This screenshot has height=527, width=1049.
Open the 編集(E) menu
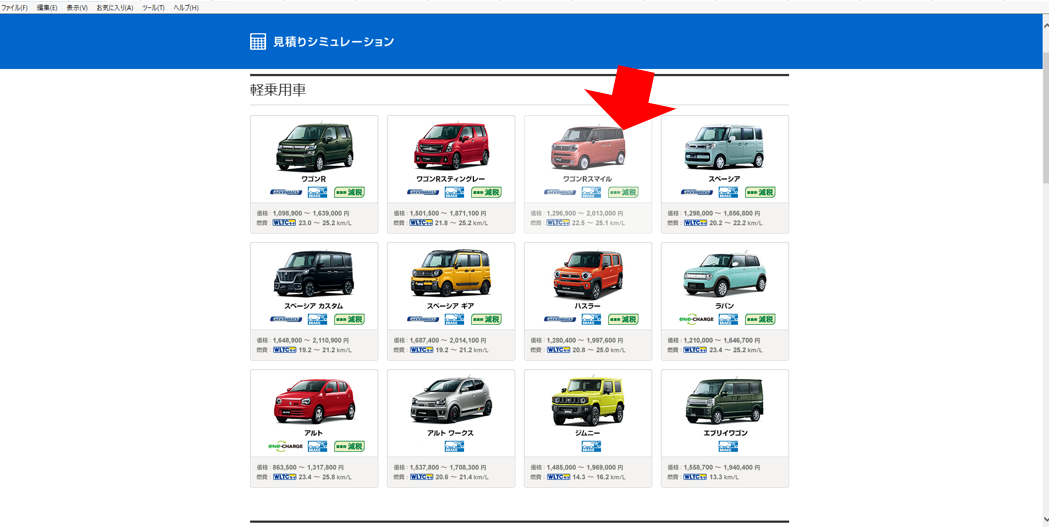(x=47, y=7)
